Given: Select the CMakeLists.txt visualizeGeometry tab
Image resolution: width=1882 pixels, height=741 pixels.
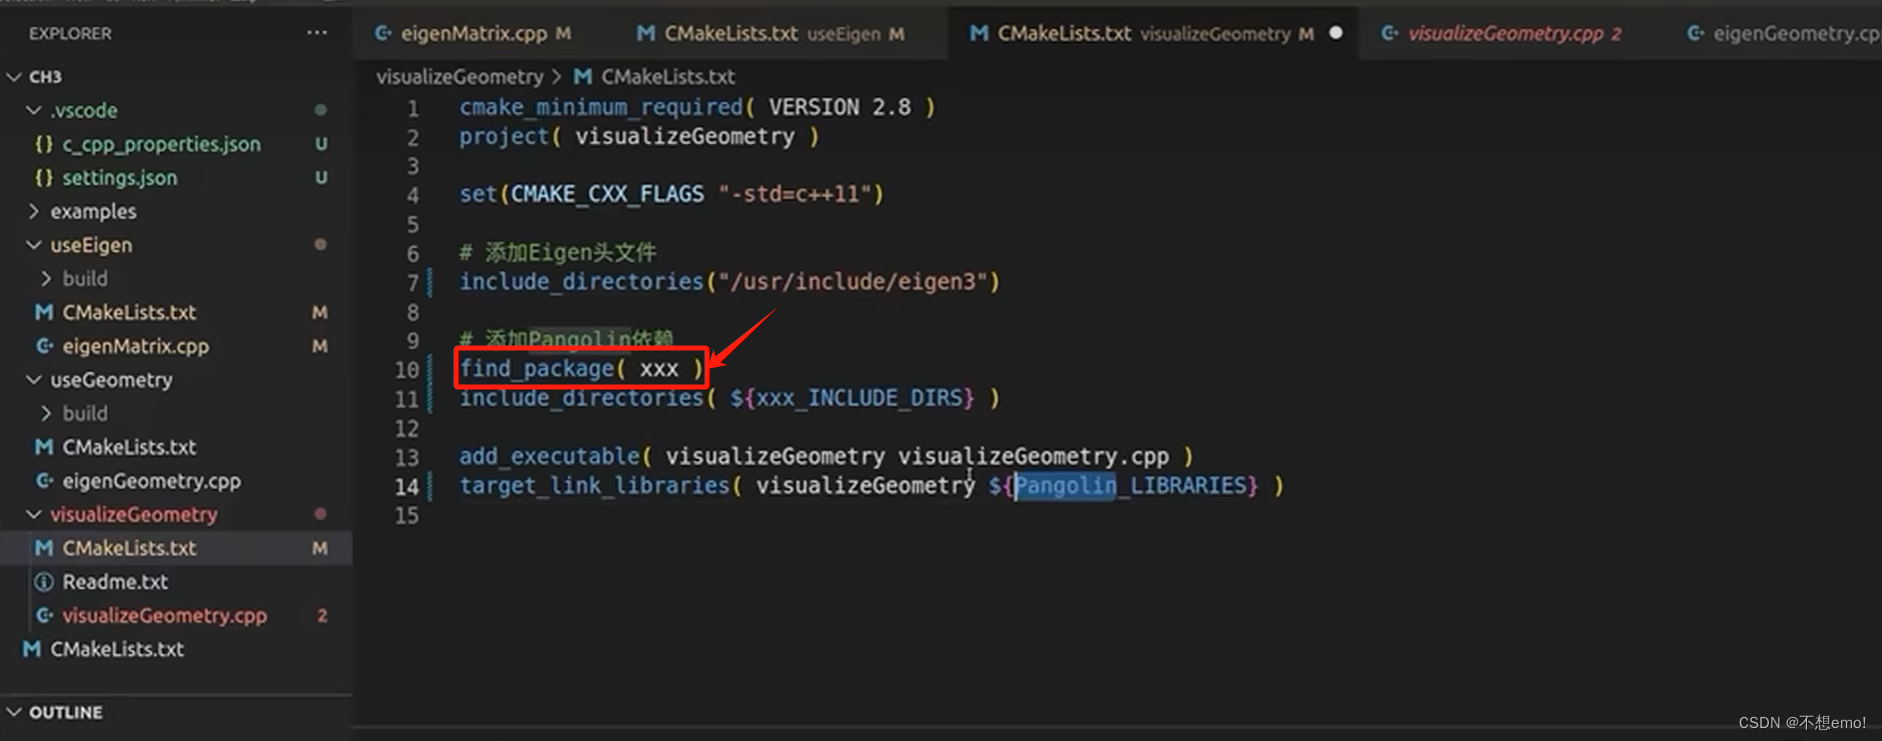Looking at the screenshot, I should [x=1155, y=33].
